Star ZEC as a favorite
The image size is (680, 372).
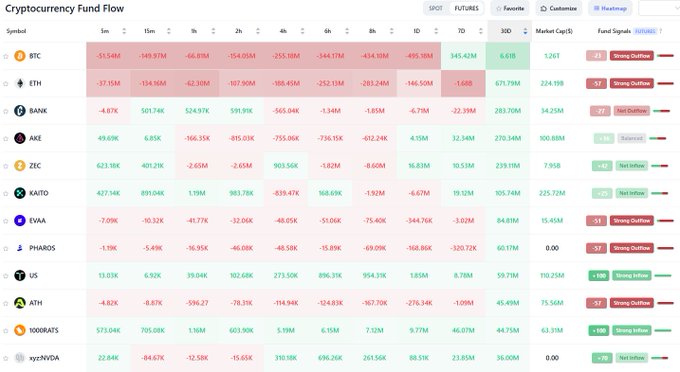pyautogui.click(x=6, y=166)
